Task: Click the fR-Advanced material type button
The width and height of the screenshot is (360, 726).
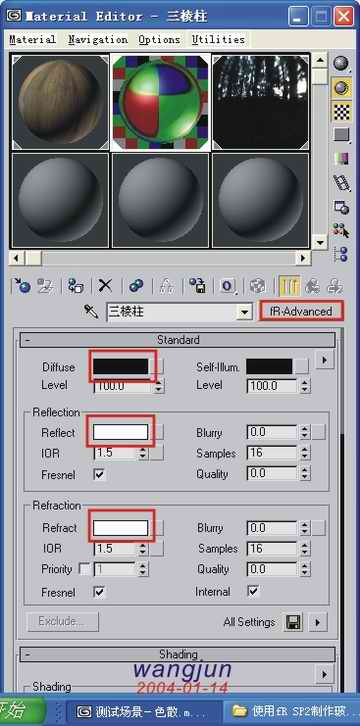Action: (301, 311)
